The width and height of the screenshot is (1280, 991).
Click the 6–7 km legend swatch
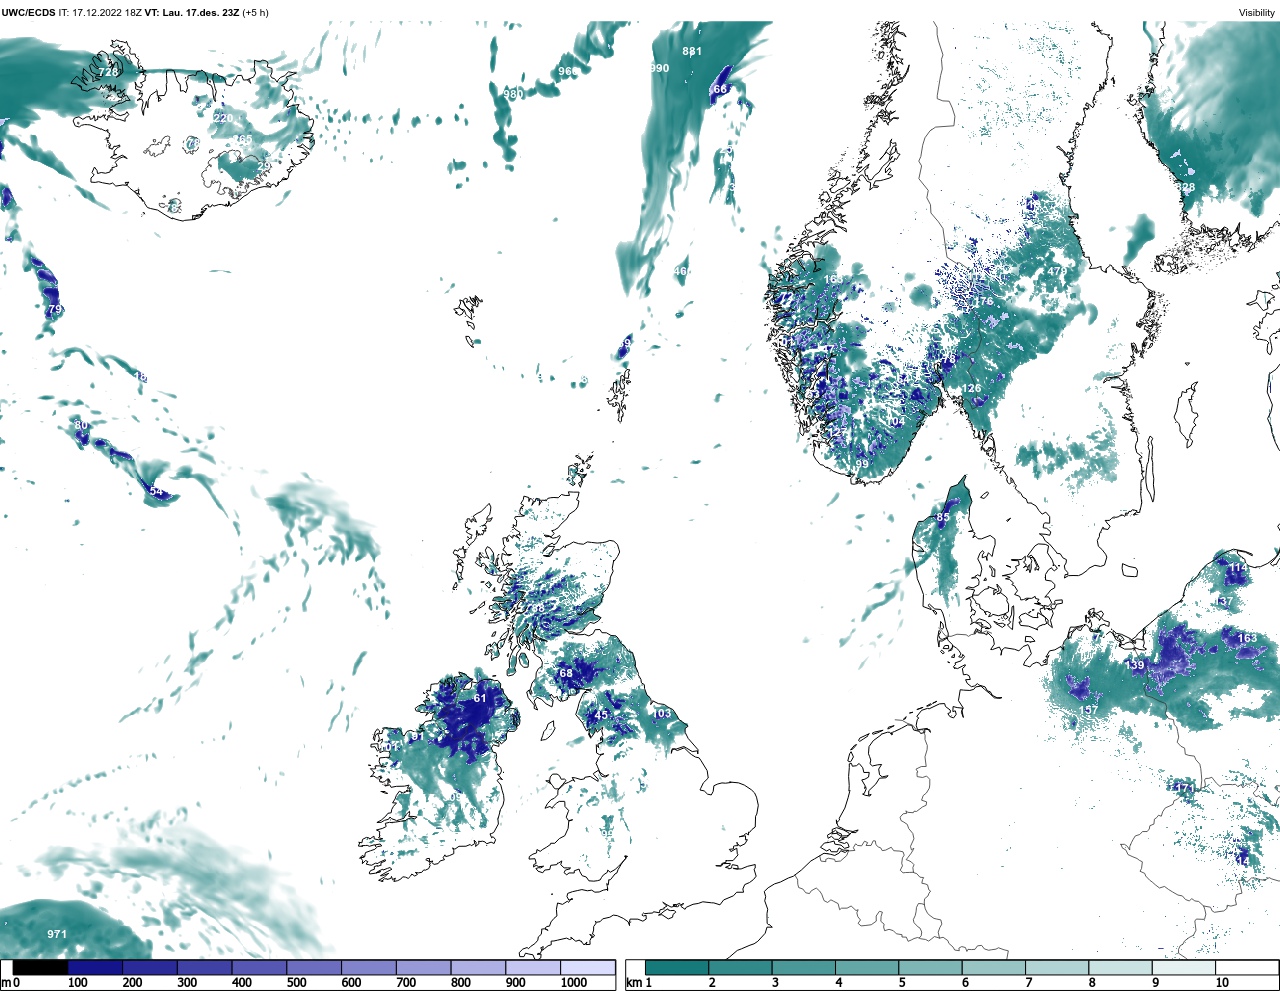tap(994, 967)
